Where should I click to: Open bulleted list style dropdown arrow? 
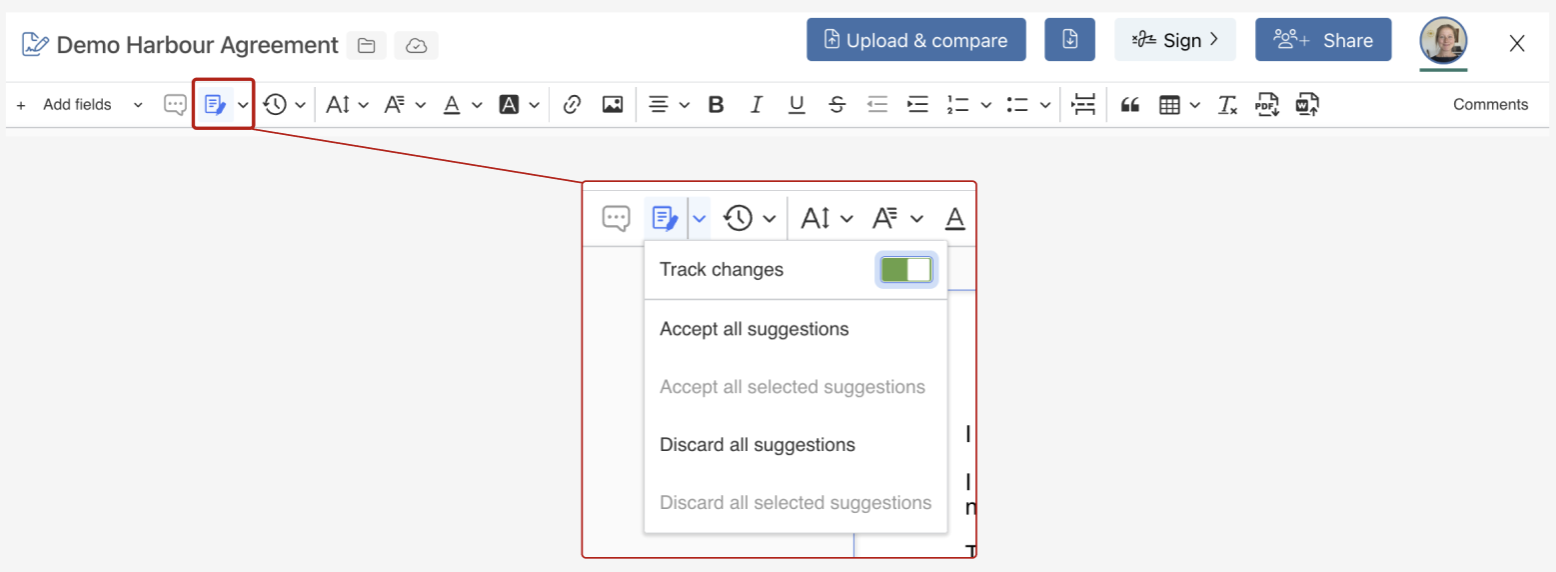tap(1045, 104)
